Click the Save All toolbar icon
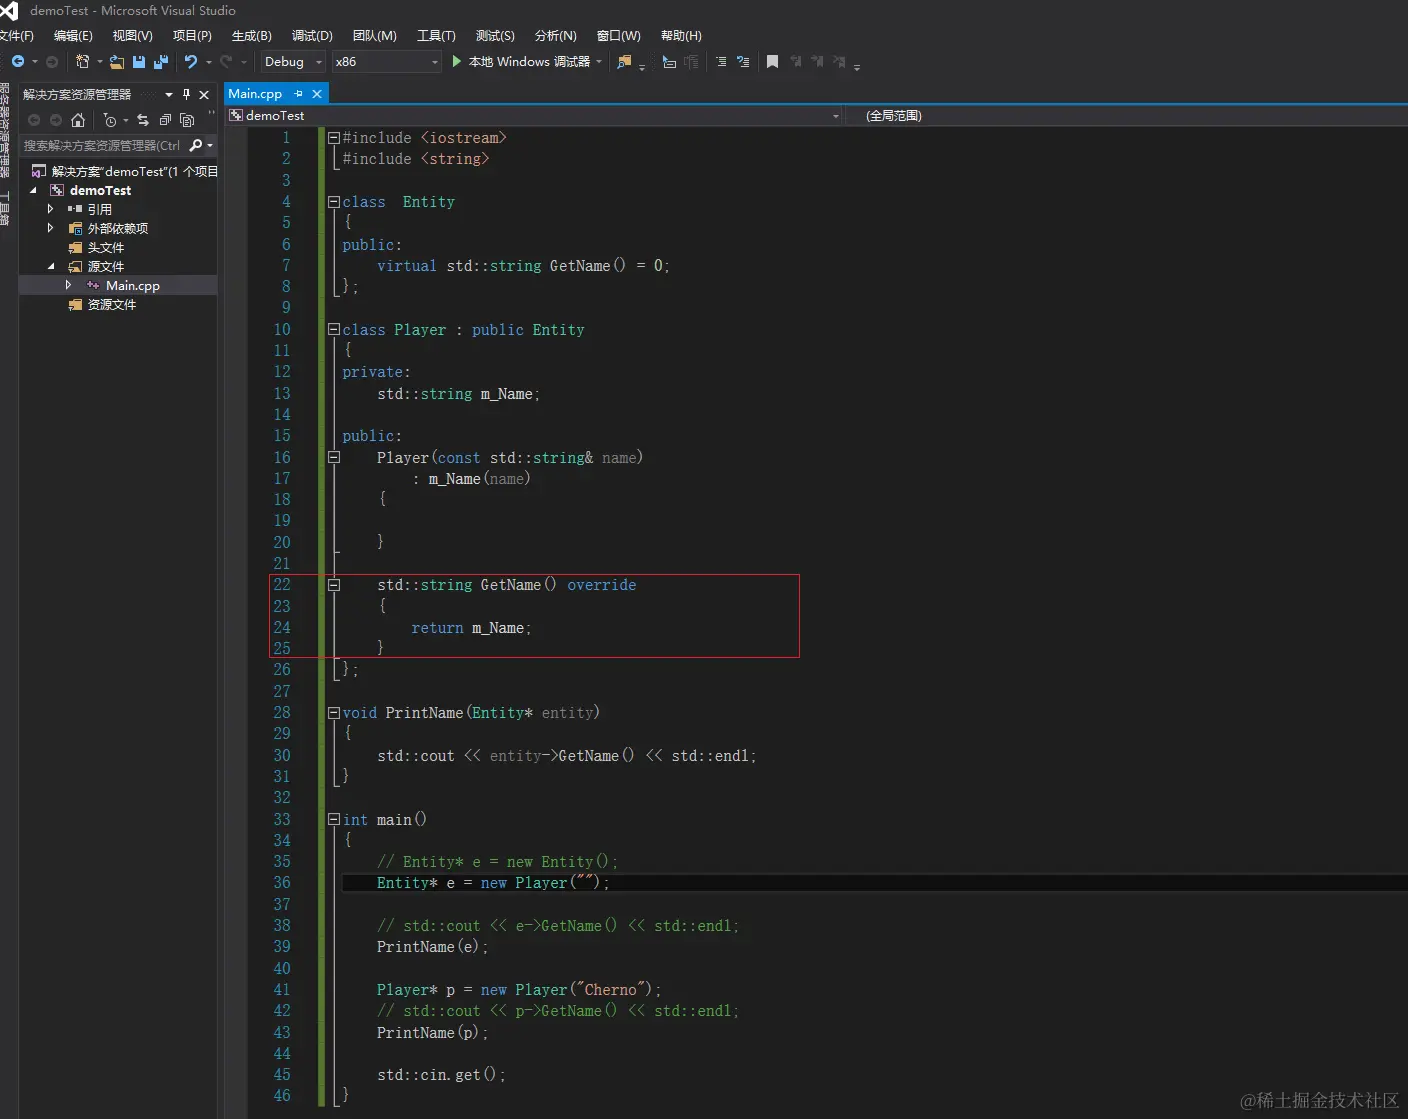Image resolution: width=1408 pixels, height=1119 pixels. point(160,62)
